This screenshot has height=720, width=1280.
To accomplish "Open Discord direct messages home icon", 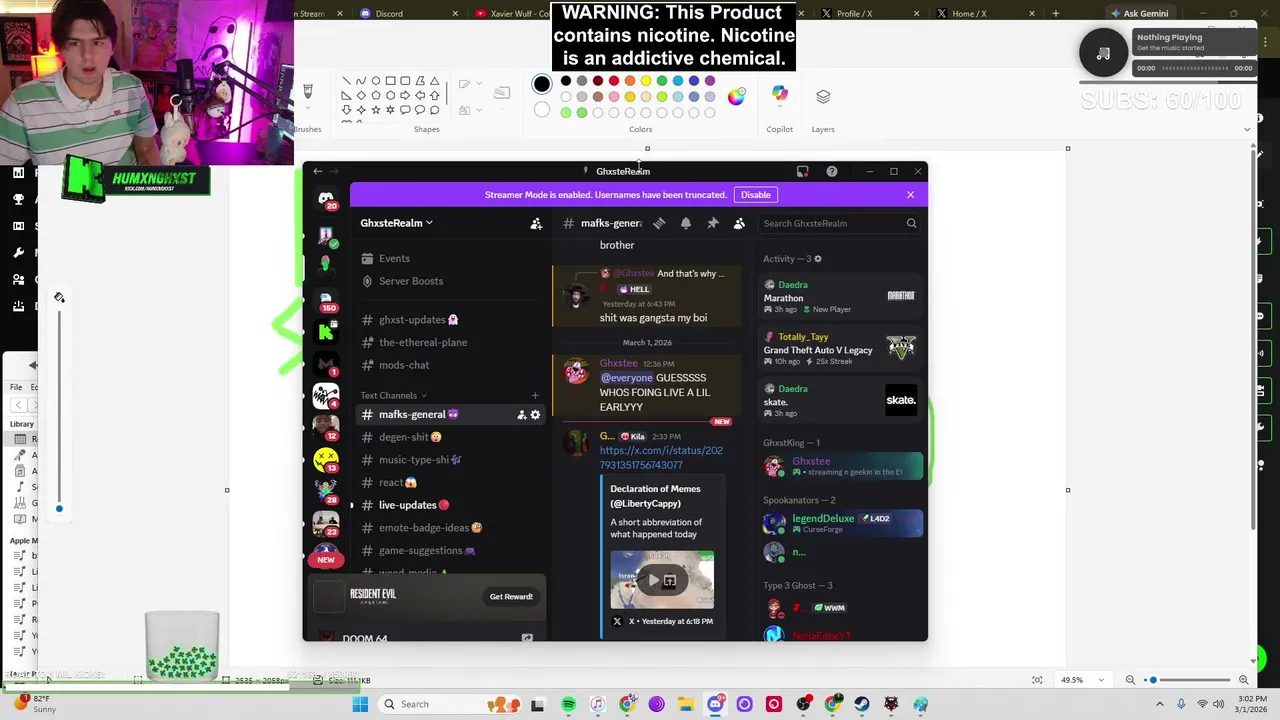I will point(326,198).
